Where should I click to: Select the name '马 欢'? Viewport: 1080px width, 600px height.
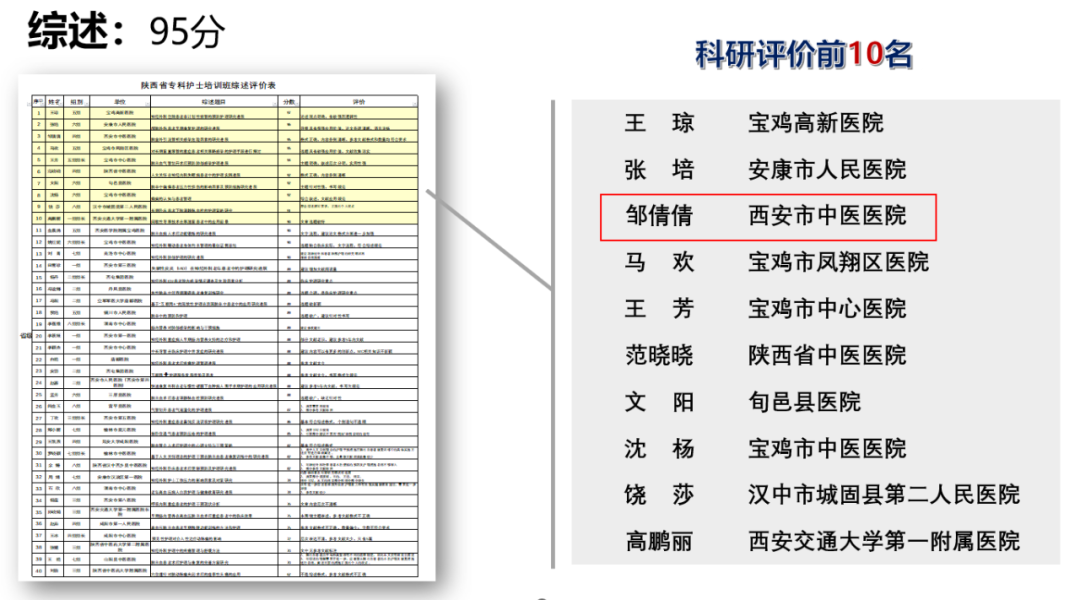point(659,262)
